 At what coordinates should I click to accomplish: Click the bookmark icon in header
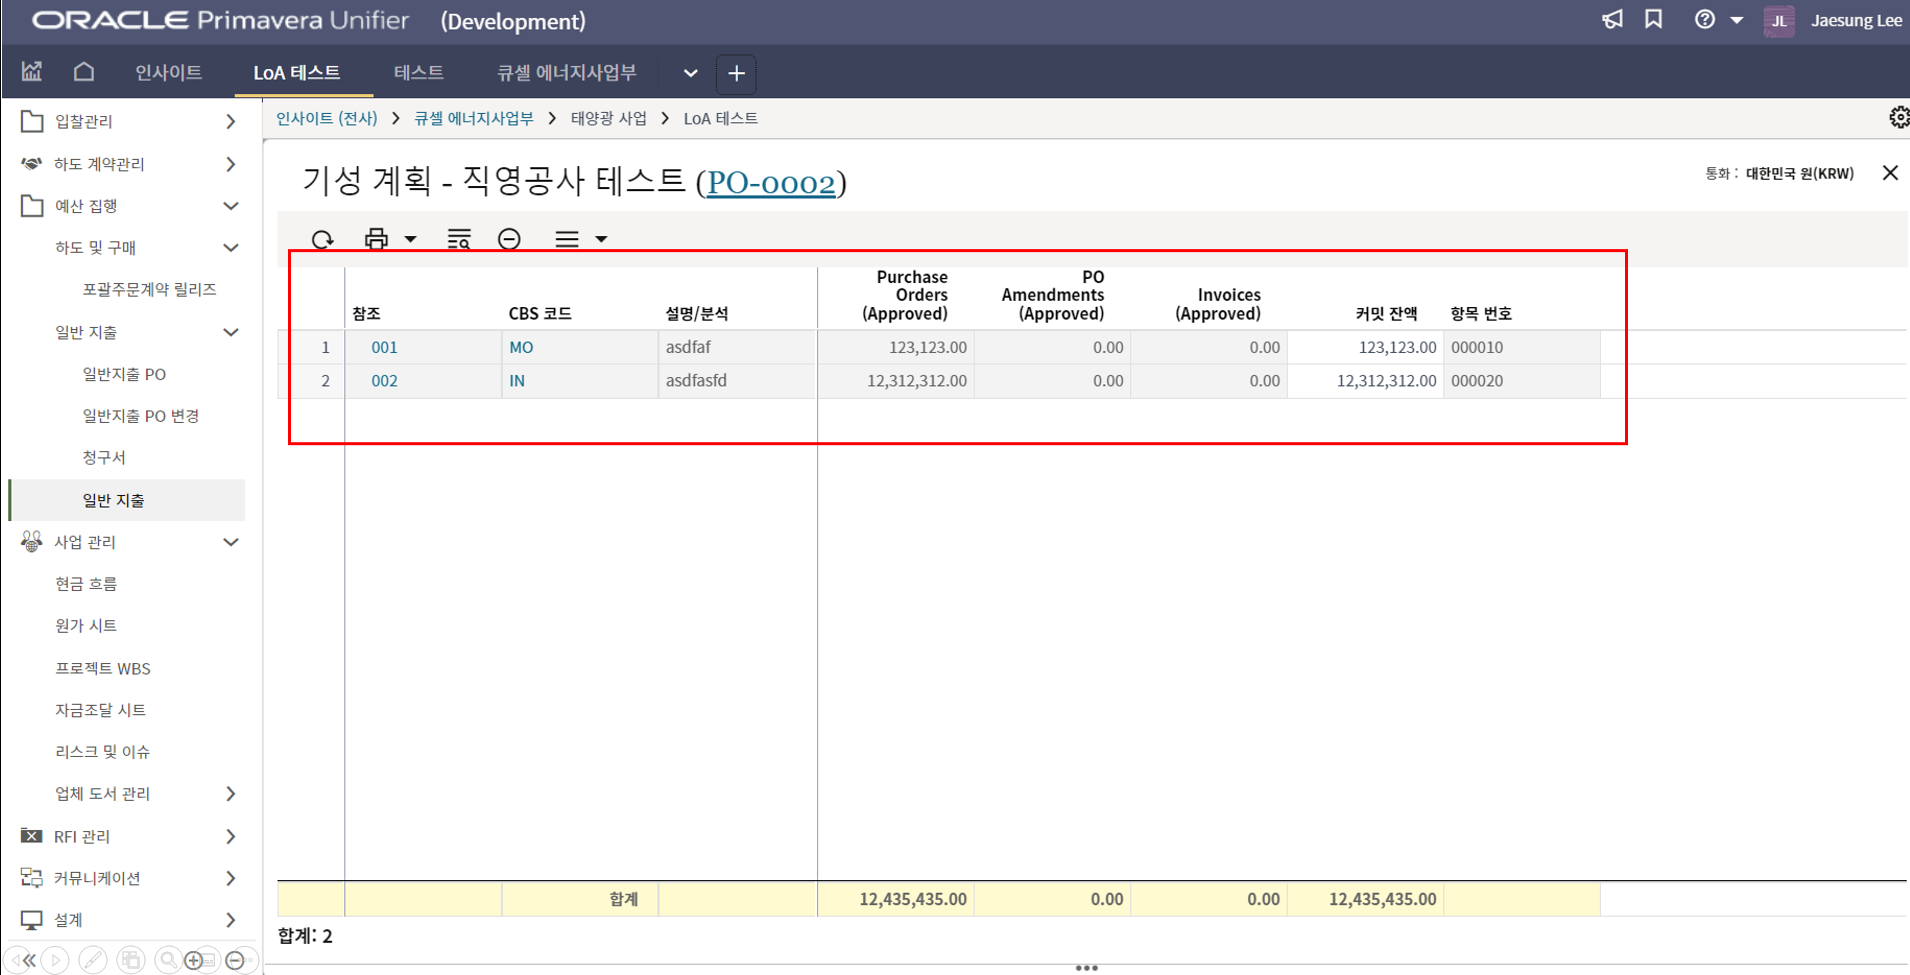[1654, 20]
